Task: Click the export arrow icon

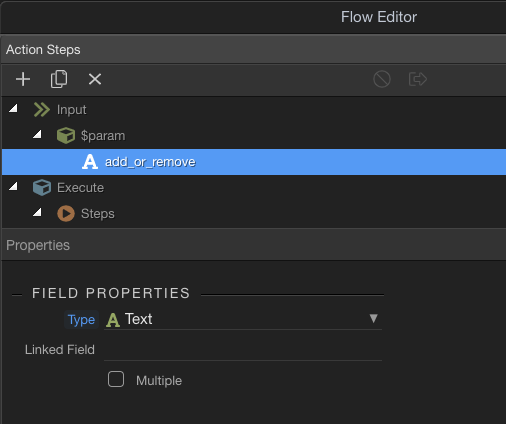Action: tap(418, 79)
